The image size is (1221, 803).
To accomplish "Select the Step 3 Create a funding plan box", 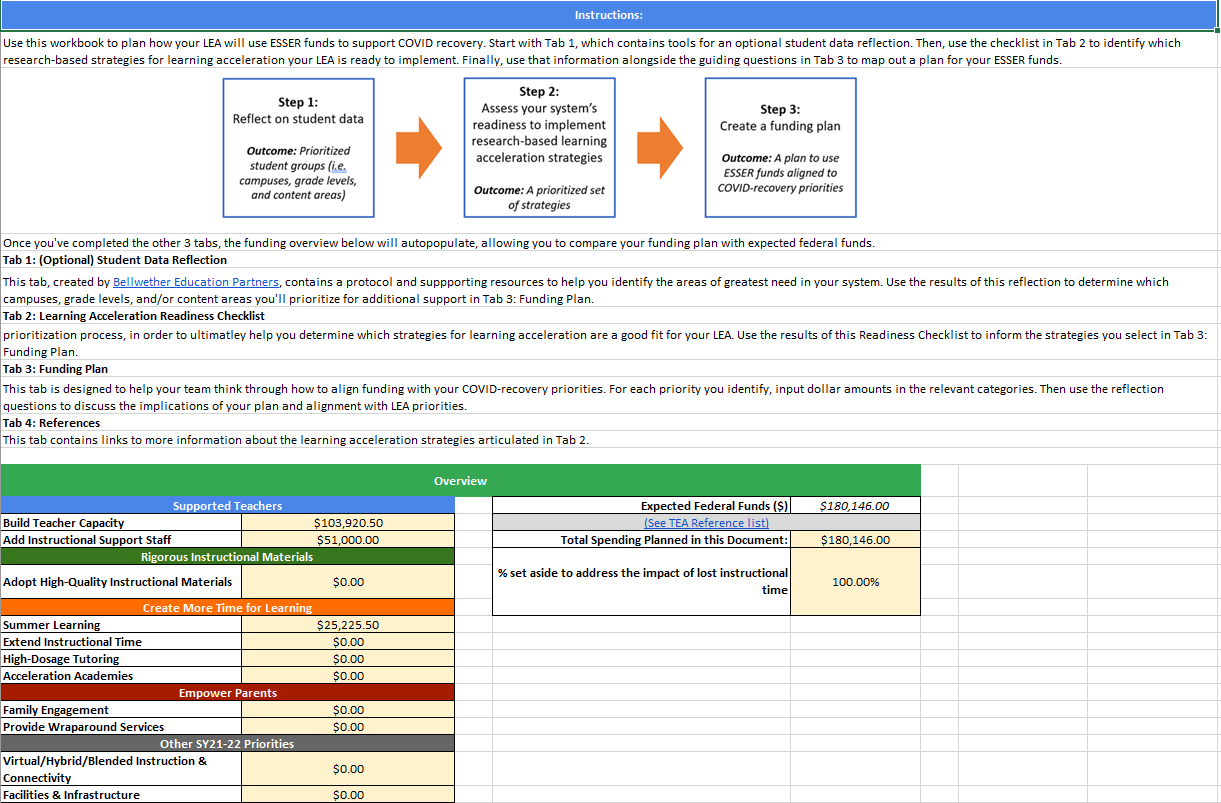I will 780,148.
